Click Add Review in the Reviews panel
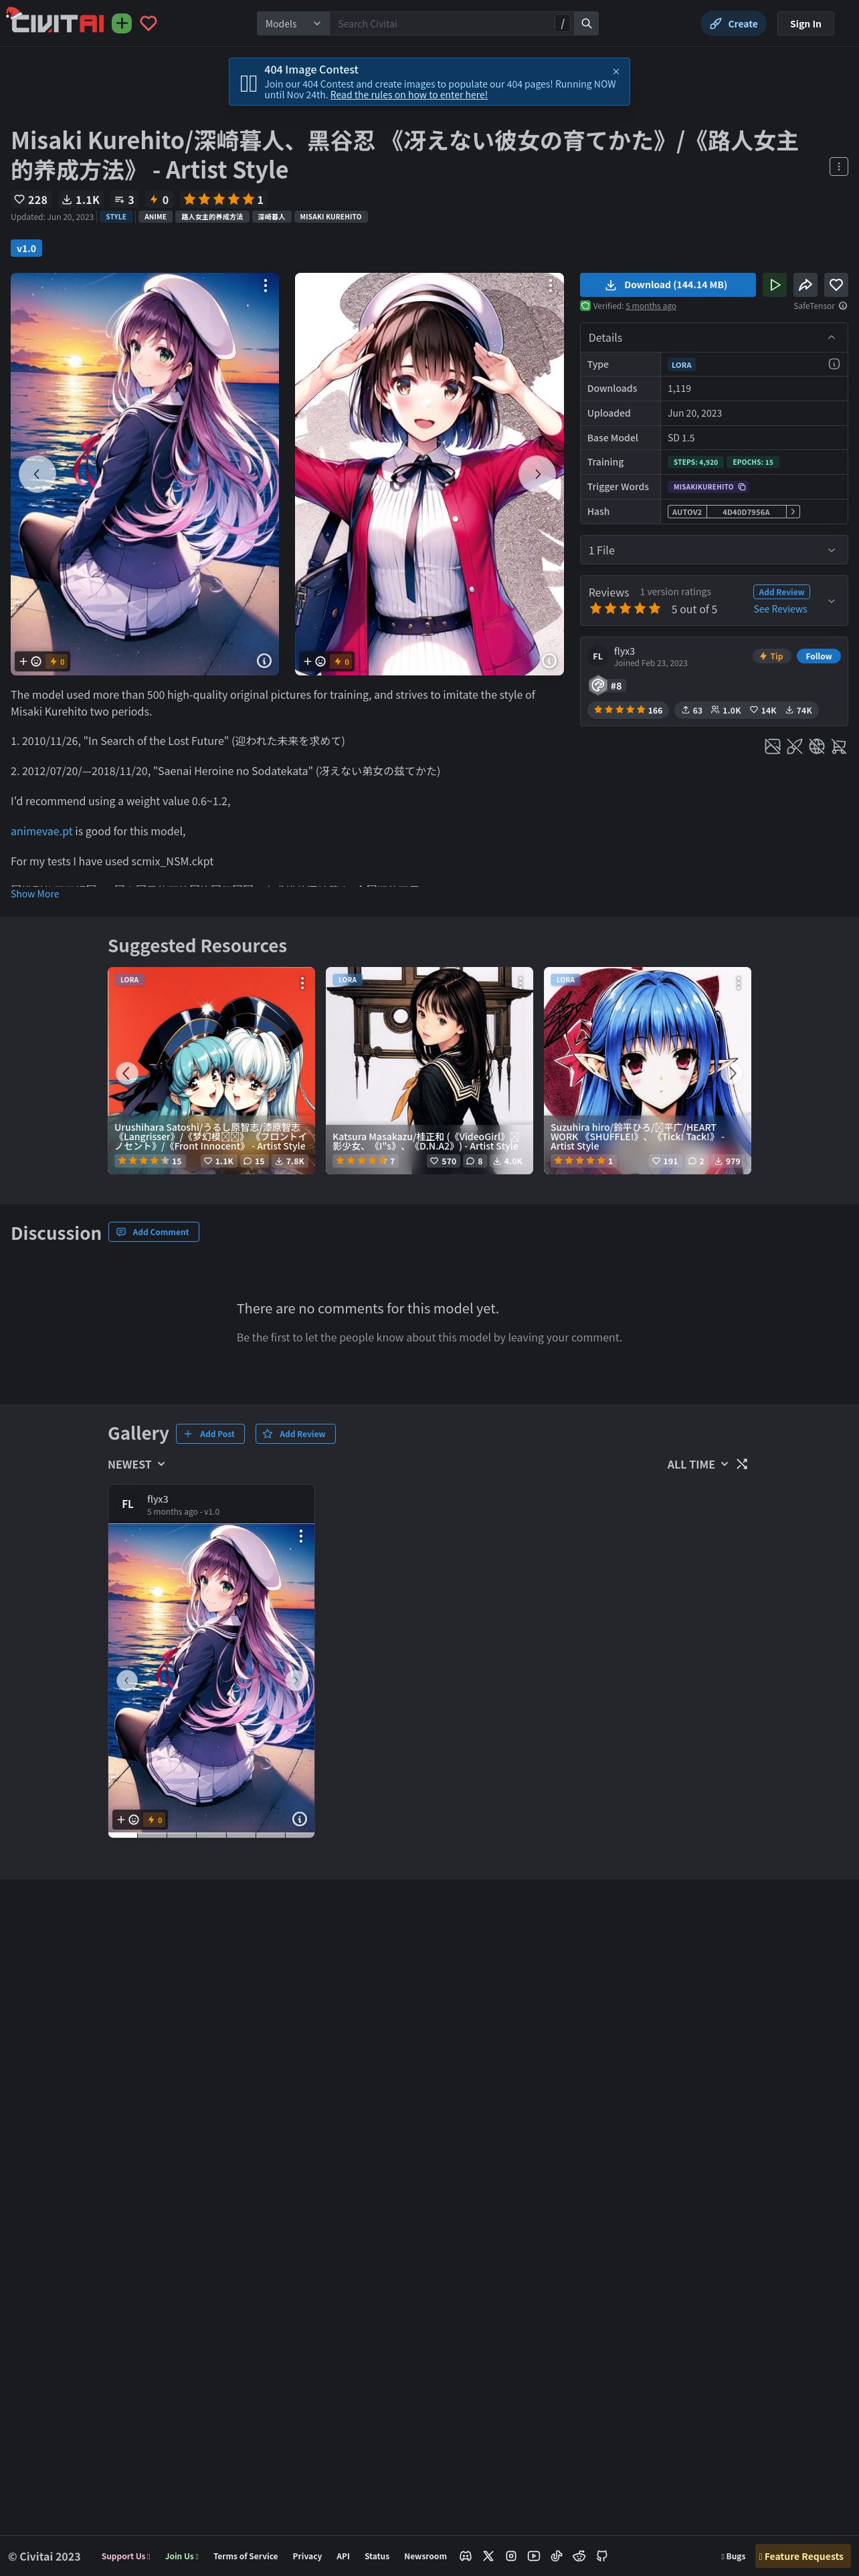This screenshot has height=2576, width=859. click(x=781, y=592)
